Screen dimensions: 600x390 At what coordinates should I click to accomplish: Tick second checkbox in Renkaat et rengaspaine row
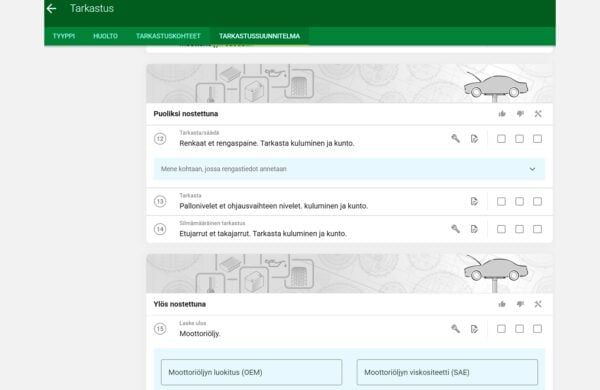click(x=519, y=139)
